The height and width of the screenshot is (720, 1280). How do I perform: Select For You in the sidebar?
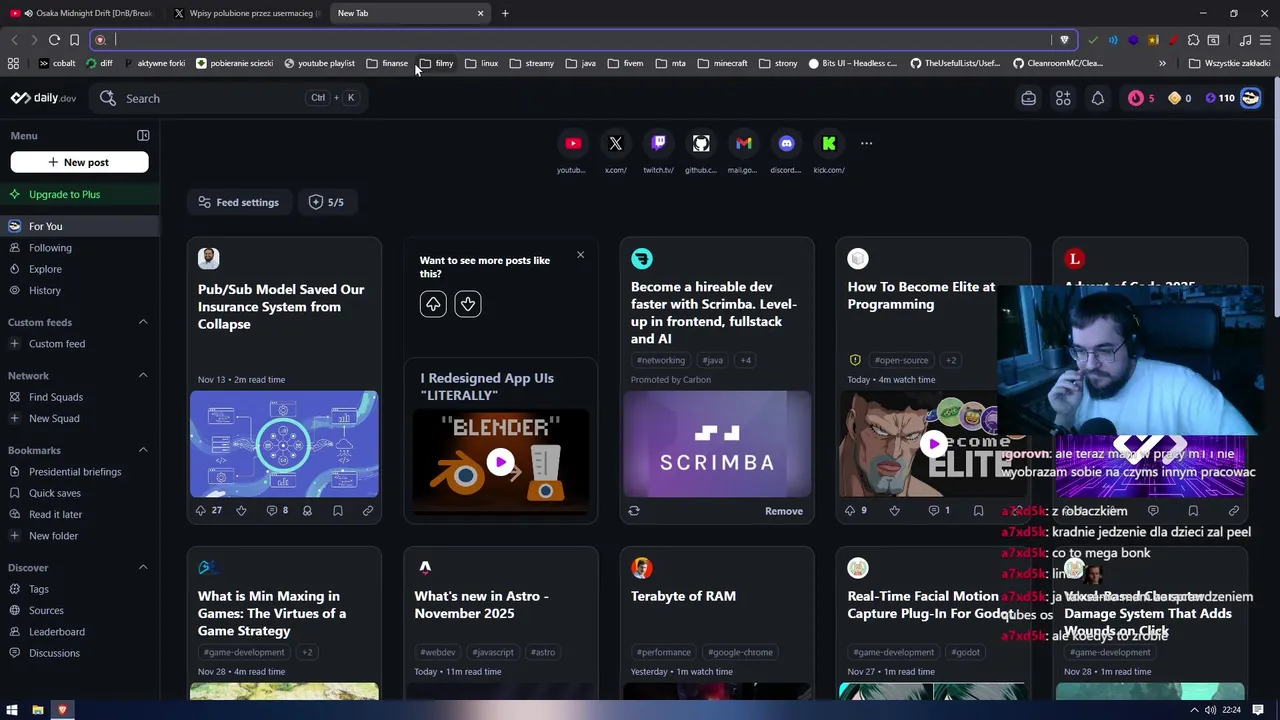[x=80, y=226]
